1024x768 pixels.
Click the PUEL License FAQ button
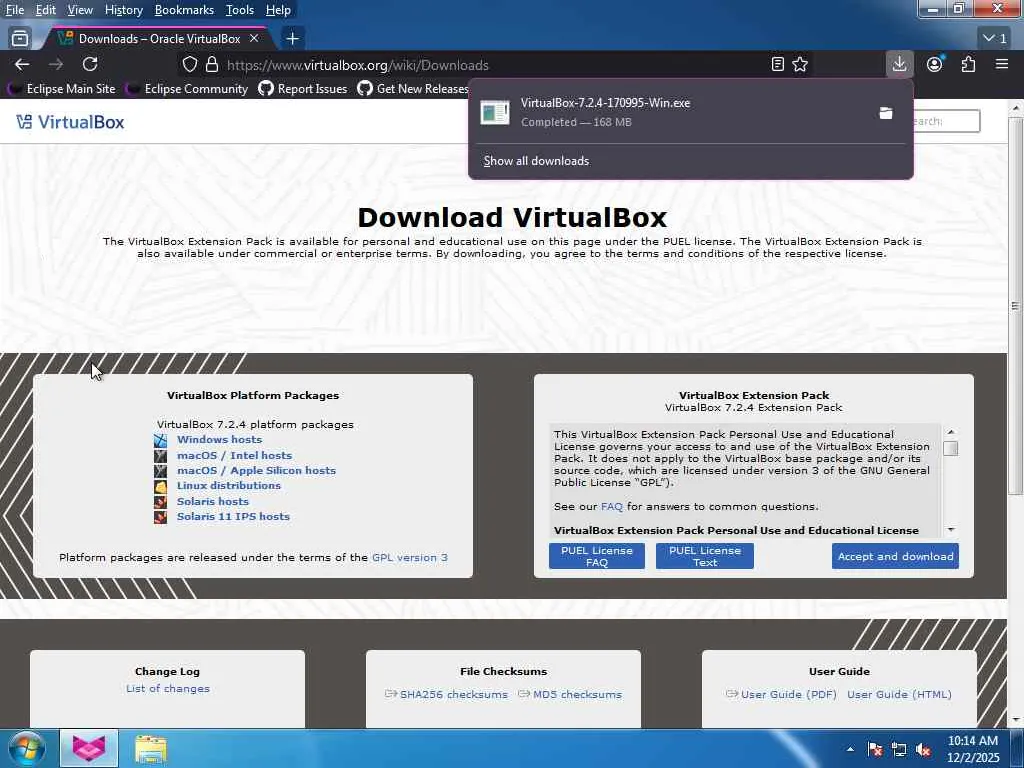tap(597, 556)
